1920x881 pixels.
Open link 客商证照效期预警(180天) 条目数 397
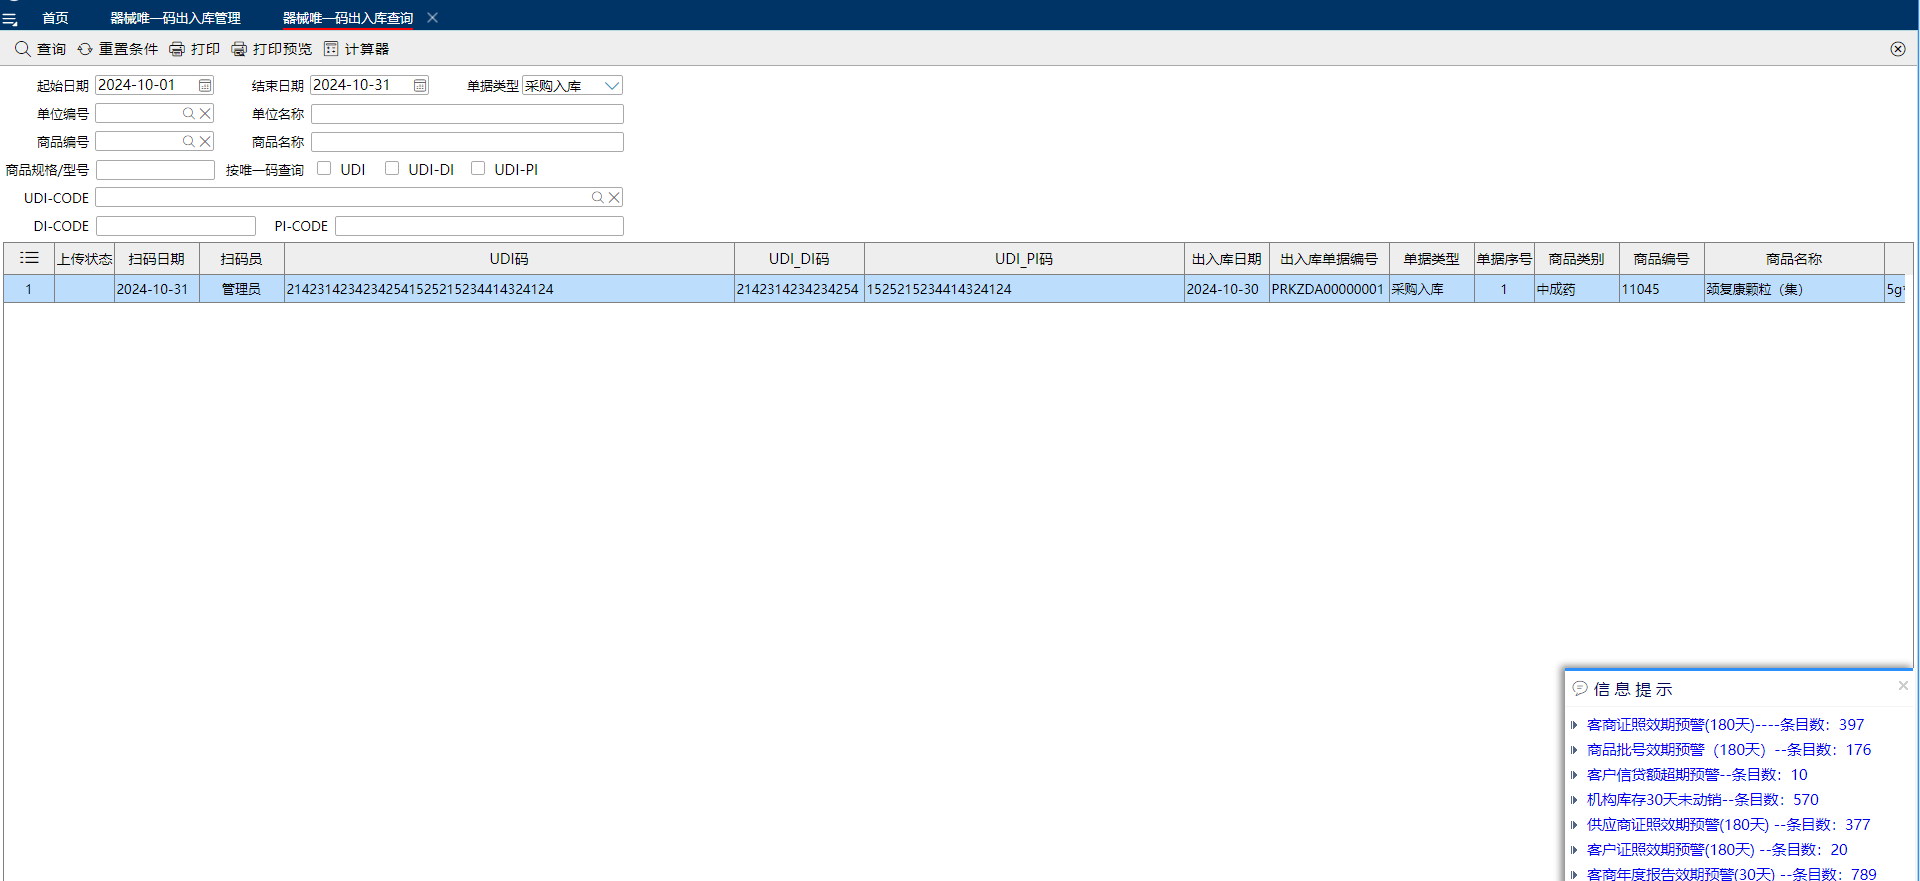coord(1725,724)
